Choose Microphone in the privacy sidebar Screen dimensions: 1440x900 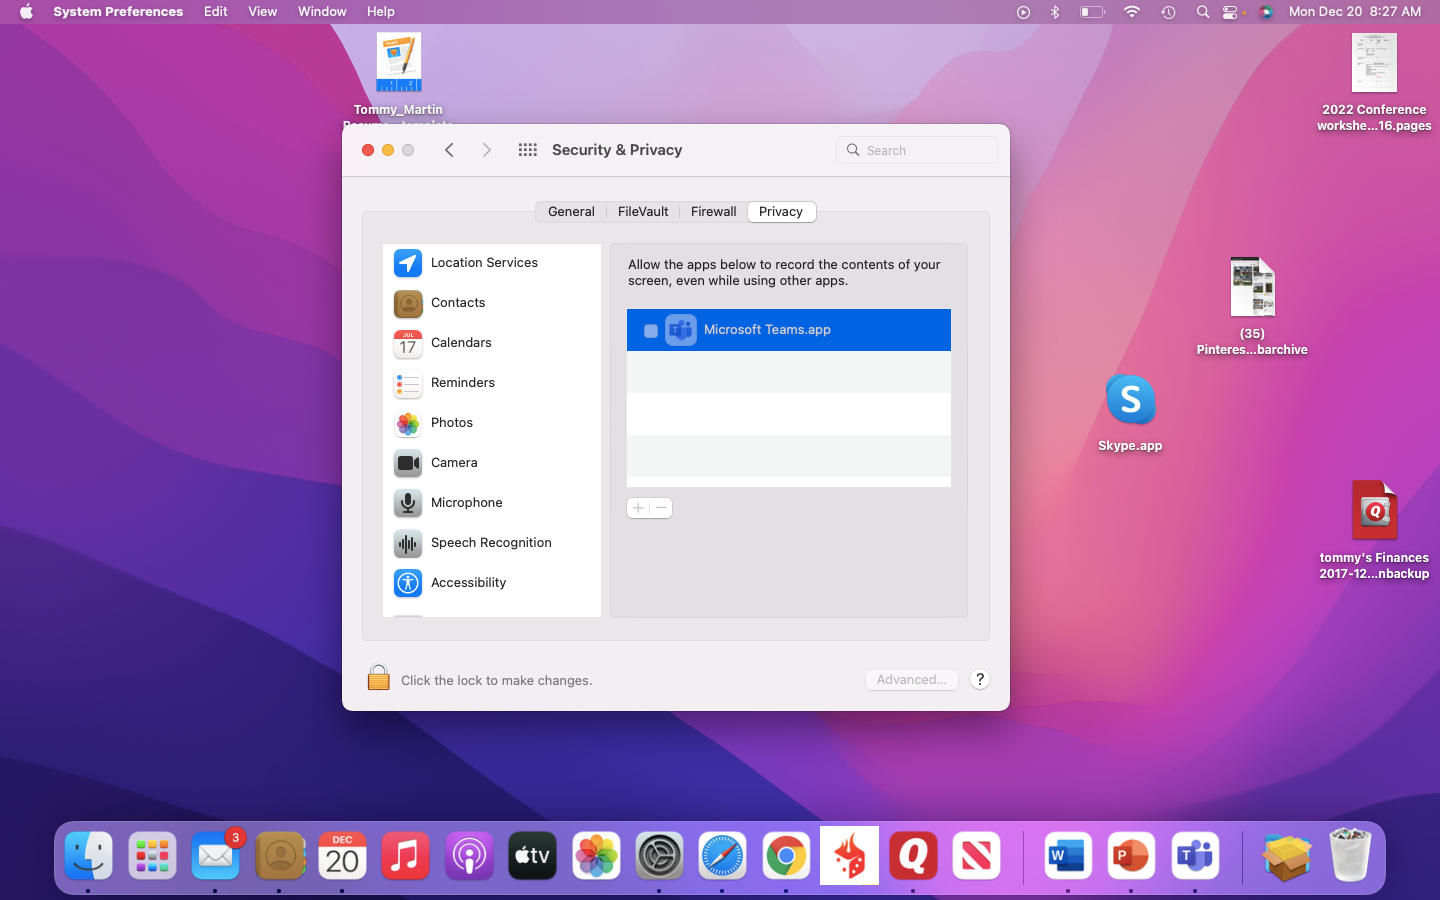(x=492, y=503)
